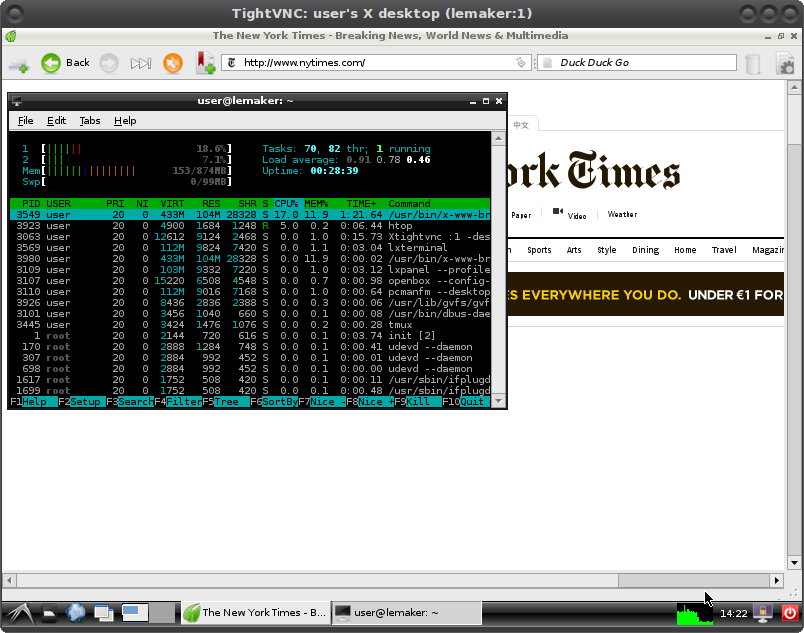Switch to New York Times taskbar window
Screen dimensions: 804x633
(255, 613)
